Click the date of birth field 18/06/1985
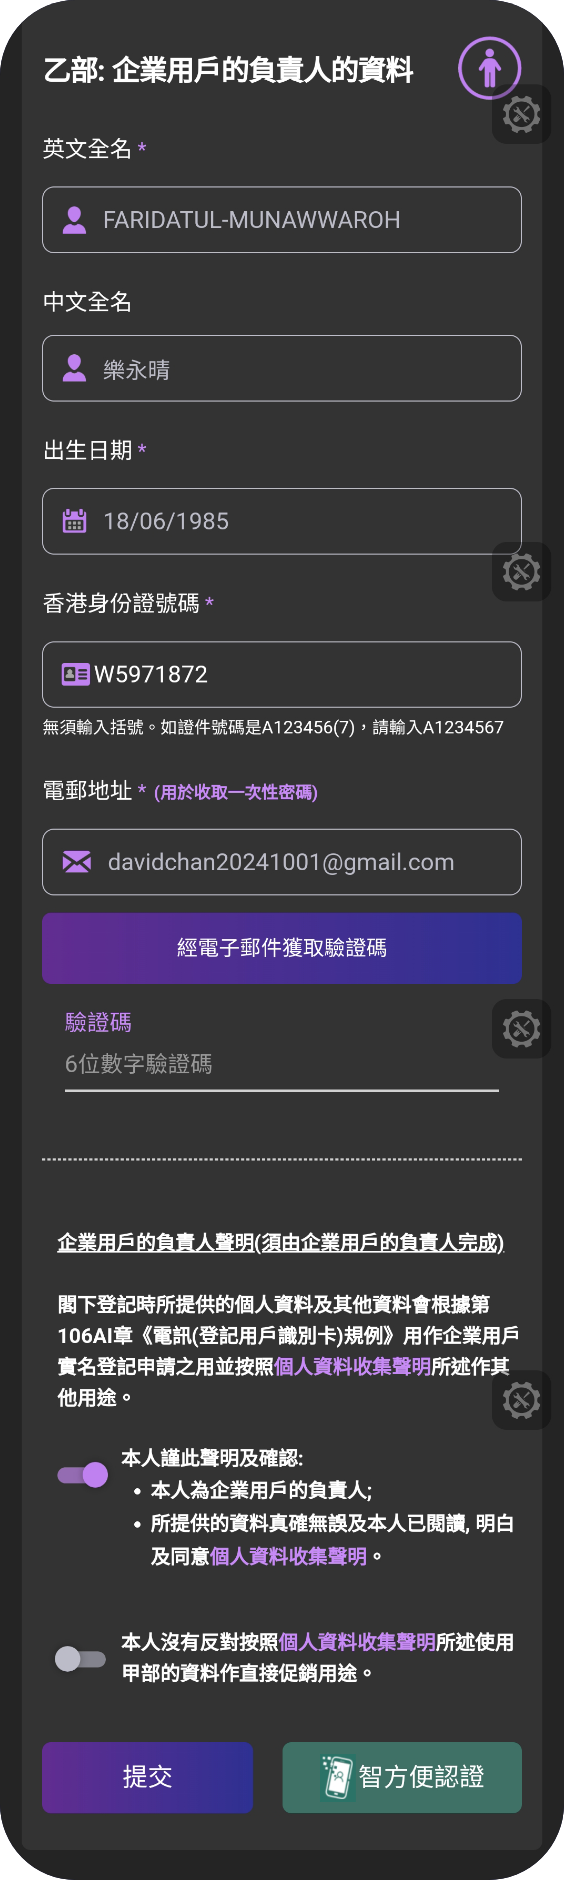Image resolution: width=564 pixels, height=1880 pixels. pyautogui.click(x=282, y=521)
